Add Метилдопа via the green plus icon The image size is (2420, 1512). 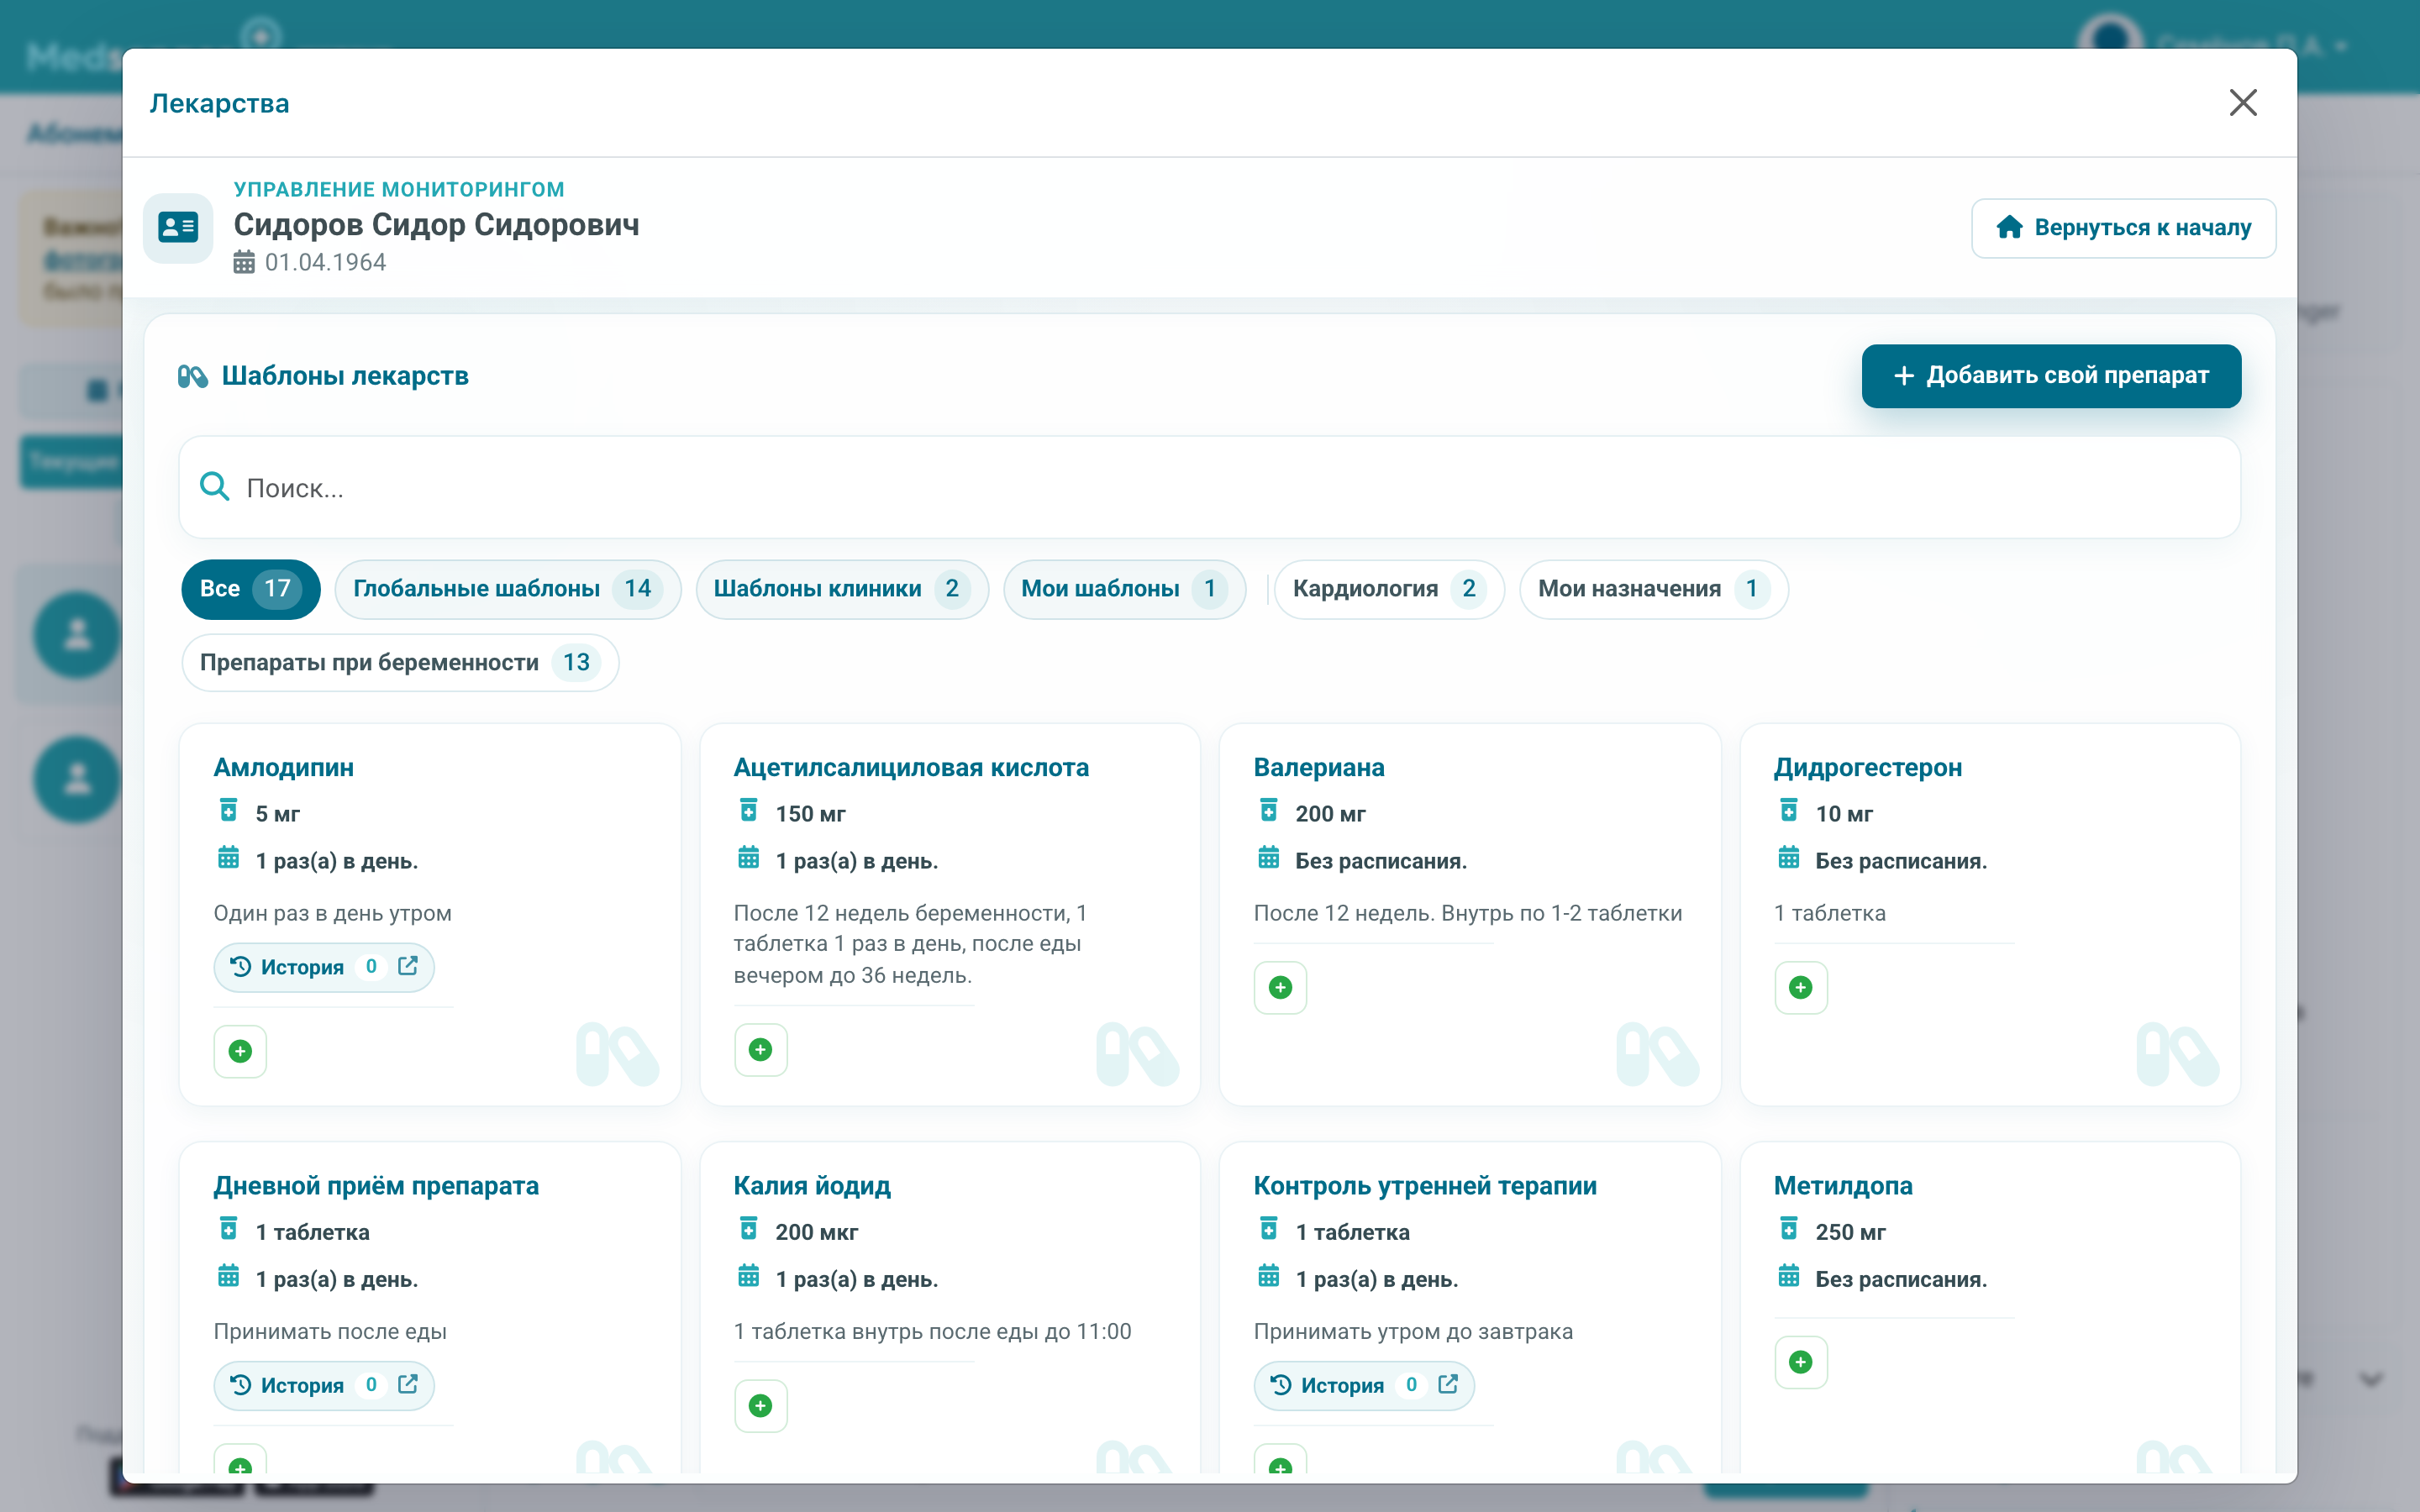point(1800,1361)
